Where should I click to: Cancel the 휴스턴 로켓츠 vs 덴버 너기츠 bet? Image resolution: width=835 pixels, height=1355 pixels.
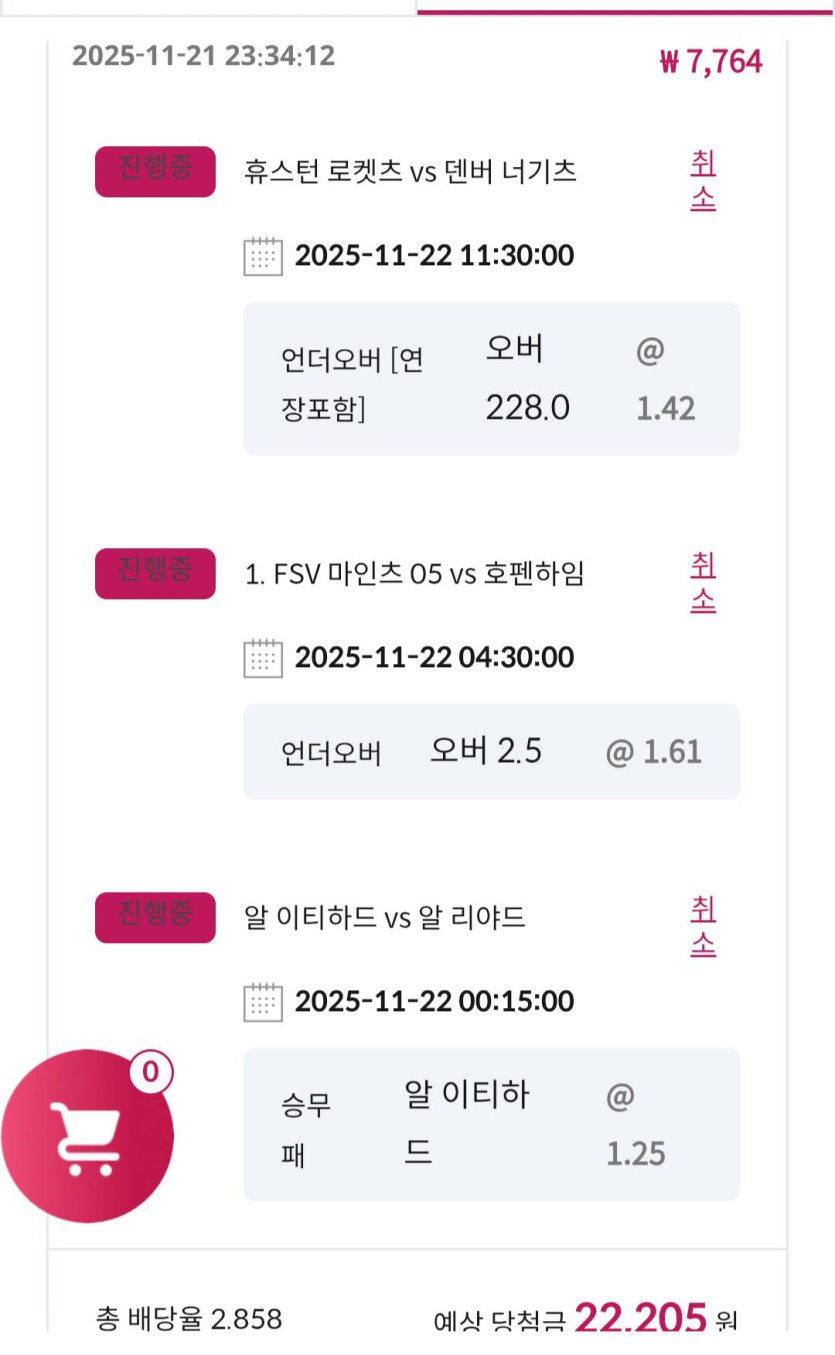pyautogui.click(x=703, y=181)
